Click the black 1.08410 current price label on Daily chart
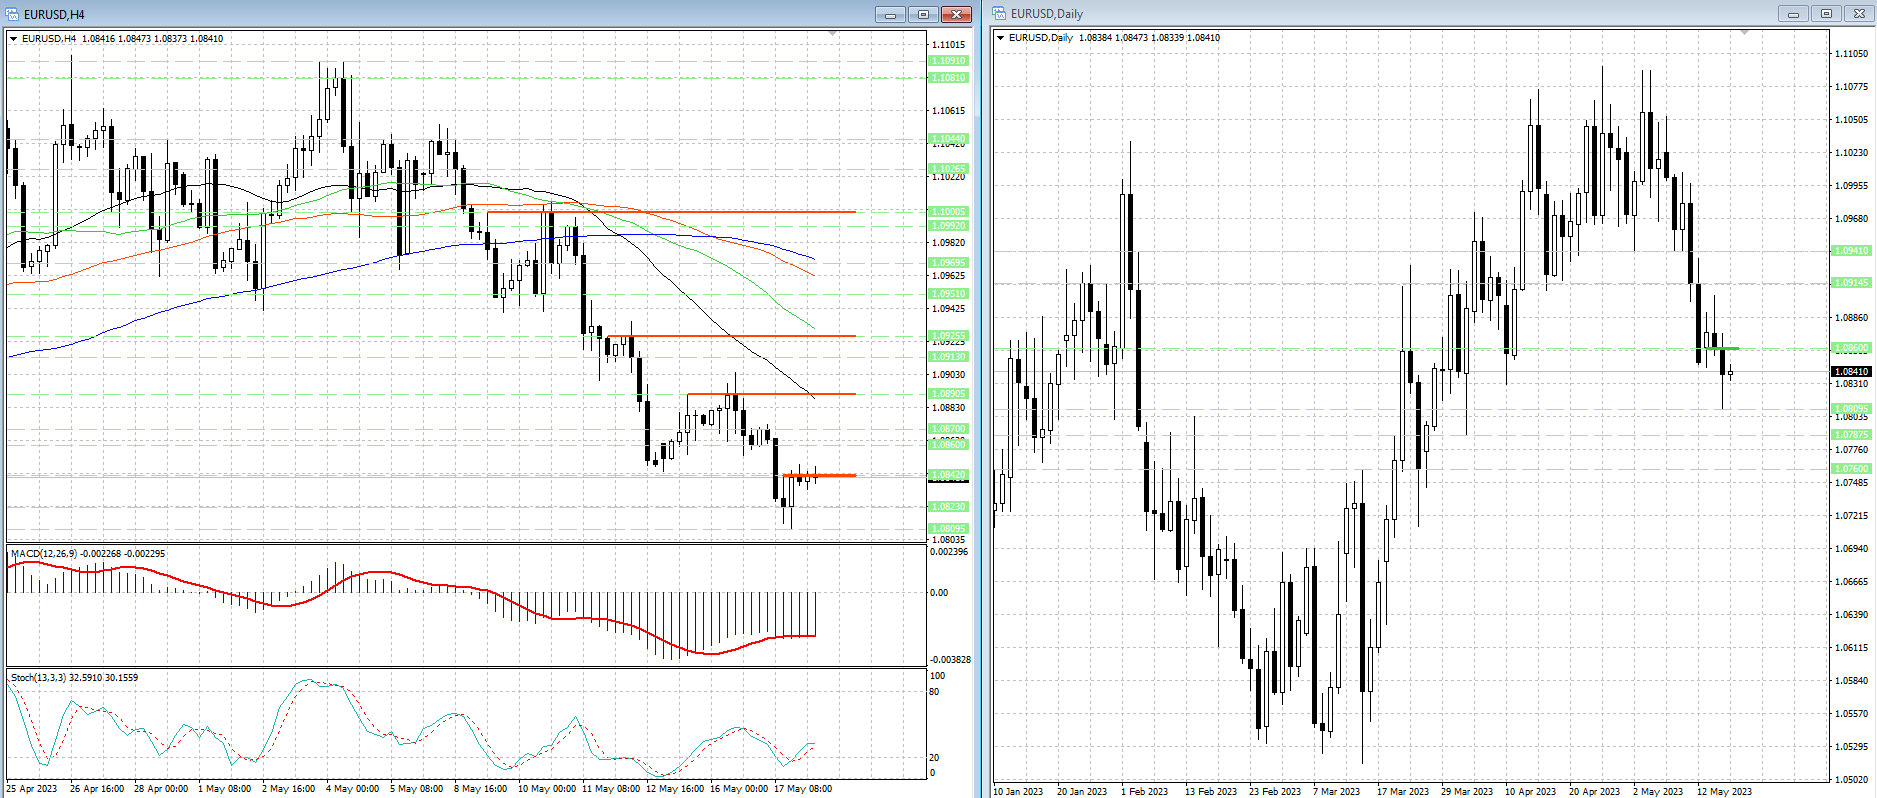 click(x=1851, y=372)
